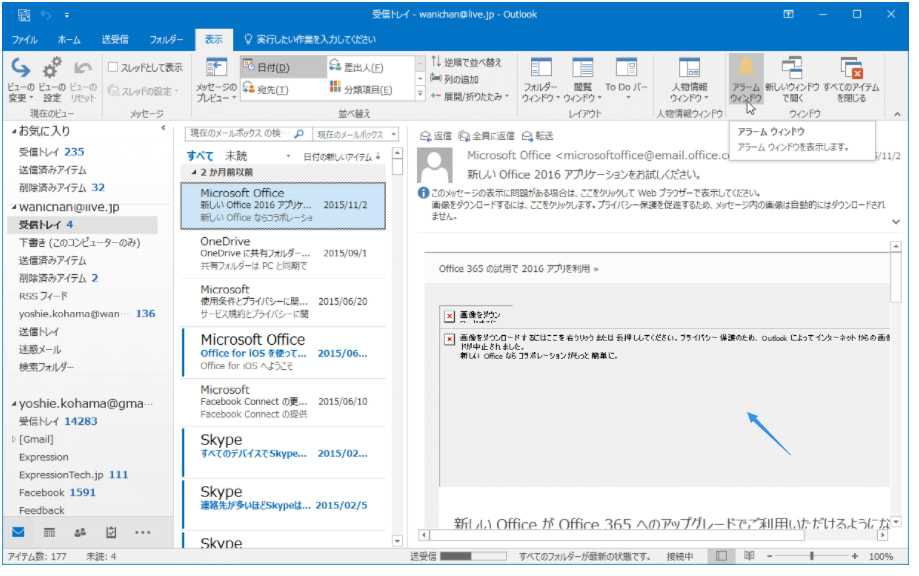The height and width of the screenshot is (576, 919).
Task: Click 新しいウィンドウで開く (Open in New Window)
Action: tap(792, 80)
